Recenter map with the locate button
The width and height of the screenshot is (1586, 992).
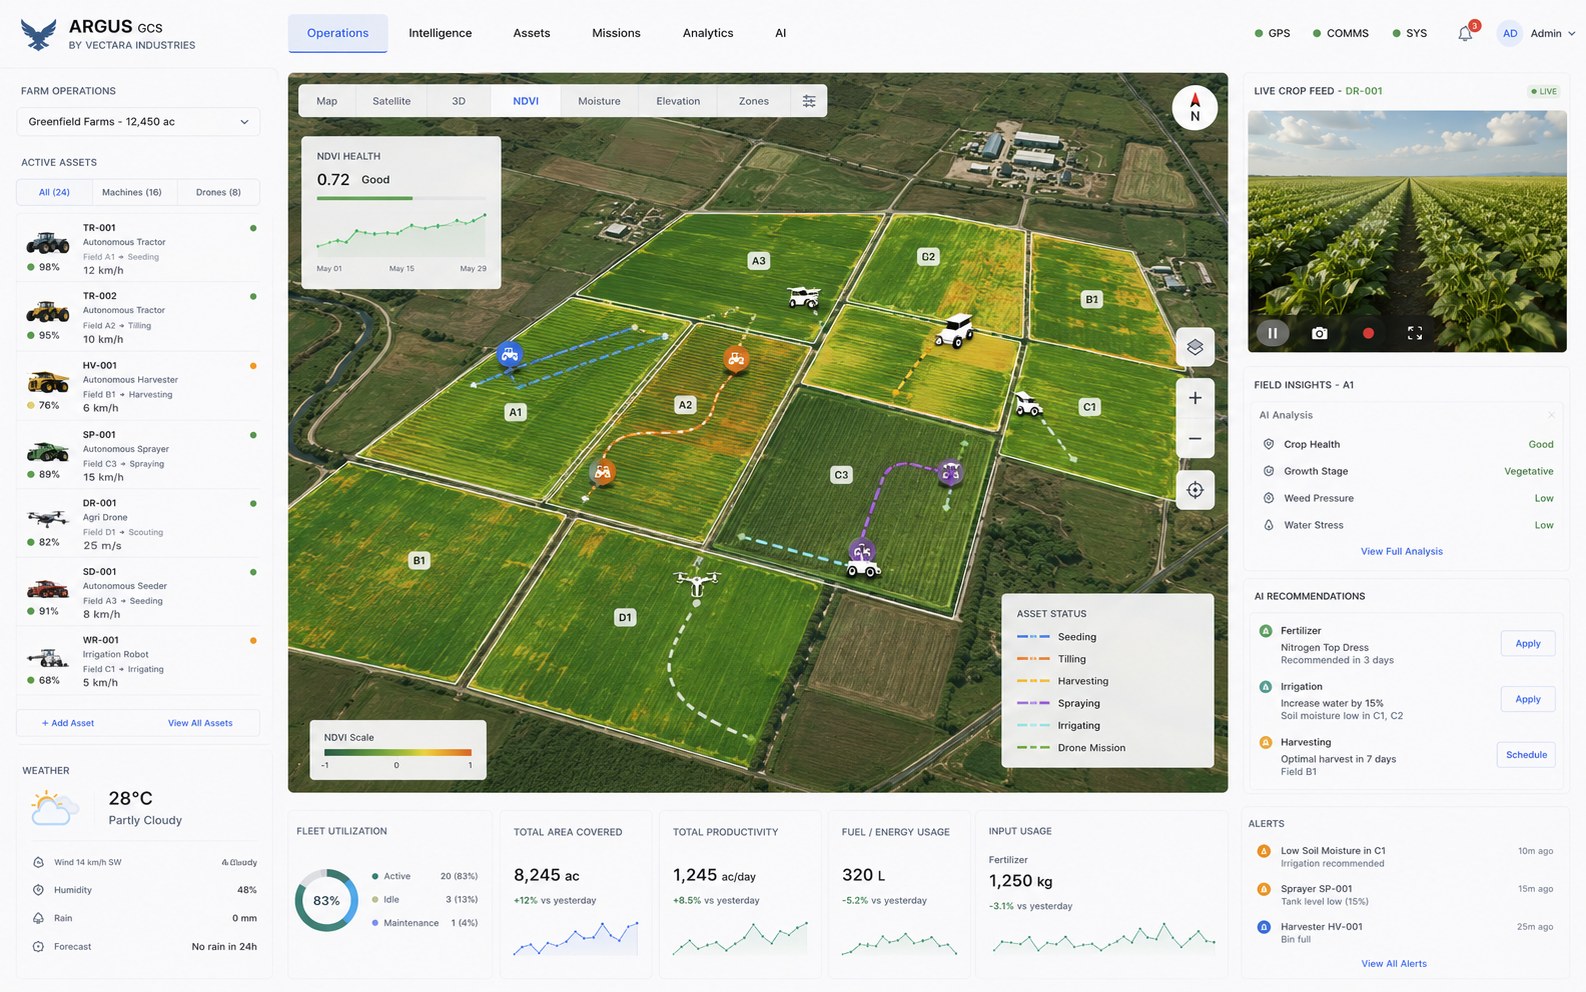(1195, 490)
